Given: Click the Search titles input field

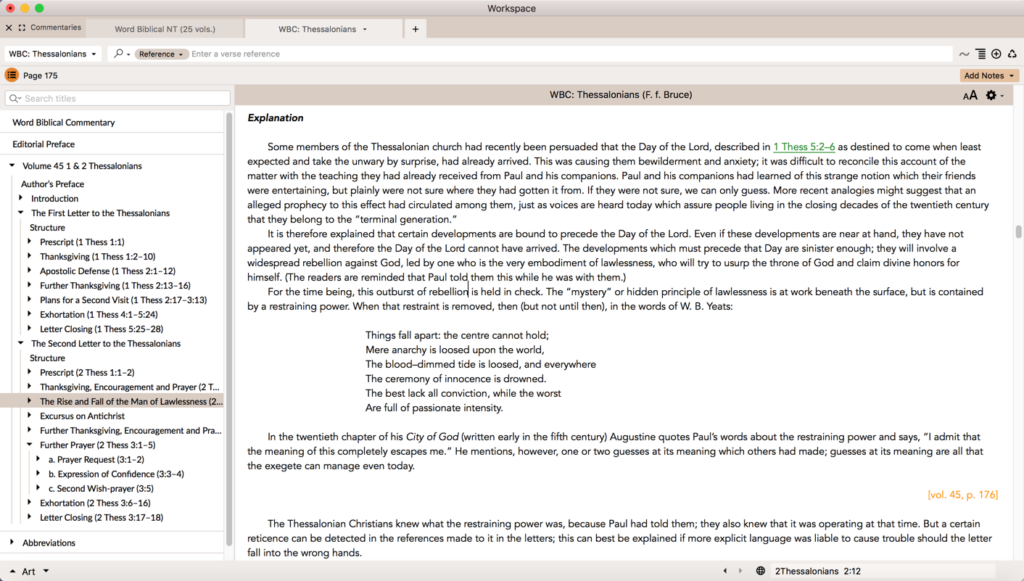Looking at the screenshot, I should 118,100.
